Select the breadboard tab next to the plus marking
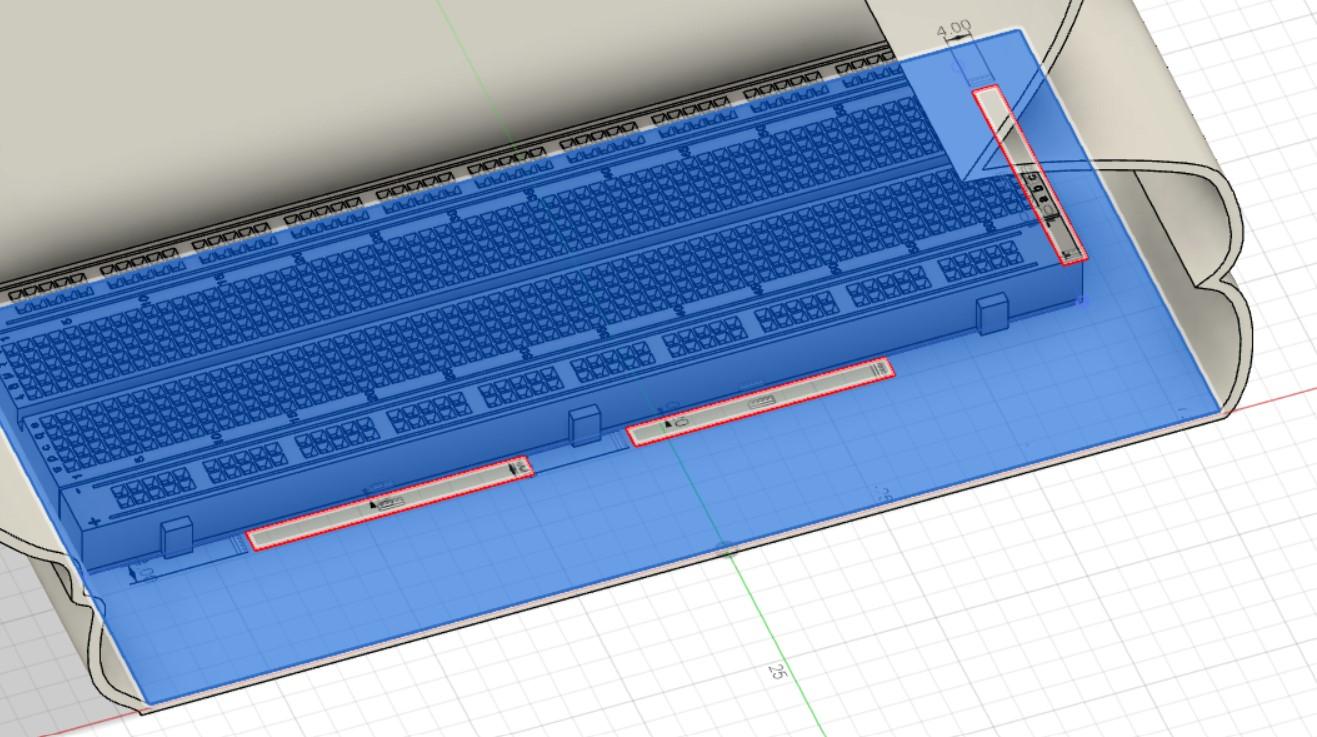Image resolution: width=1317 pixels, height=737 pixels. click(x=176, y=538)
